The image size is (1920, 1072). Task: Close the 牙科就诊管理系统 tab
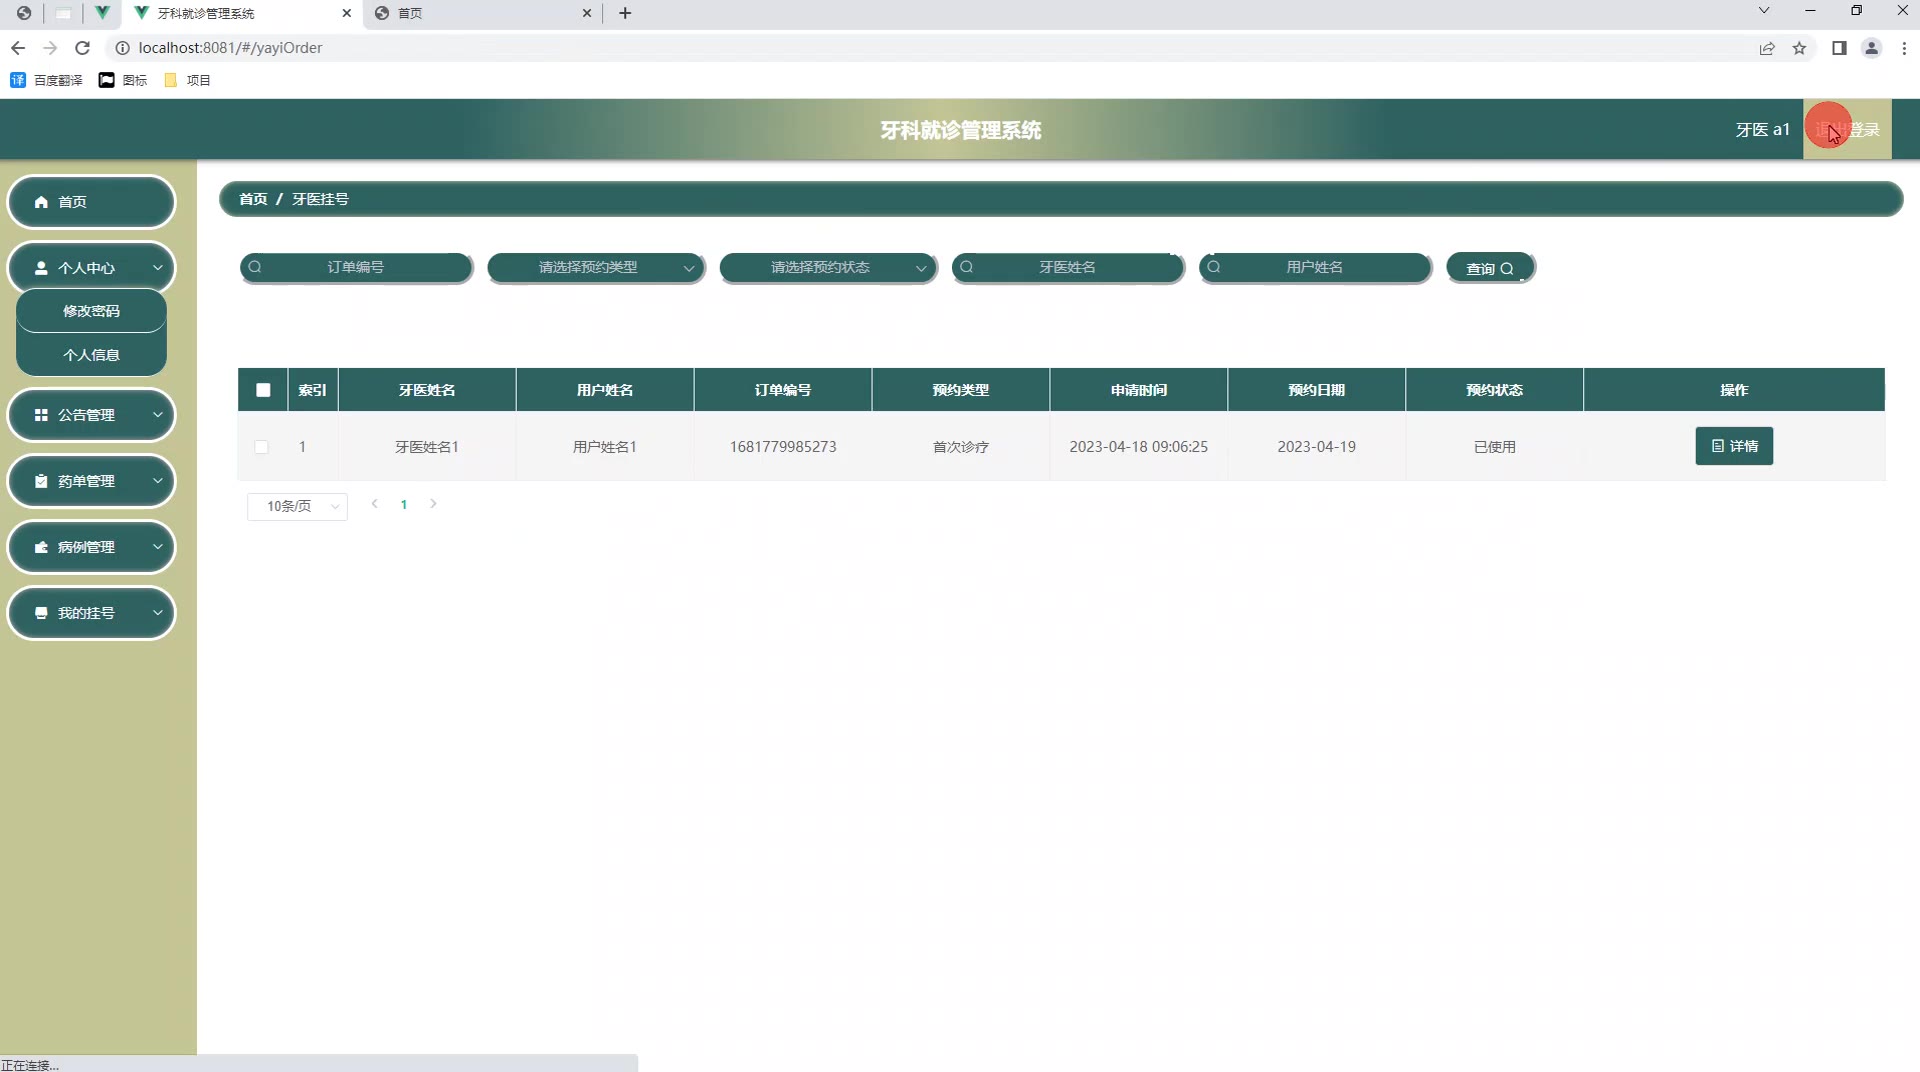347,13
